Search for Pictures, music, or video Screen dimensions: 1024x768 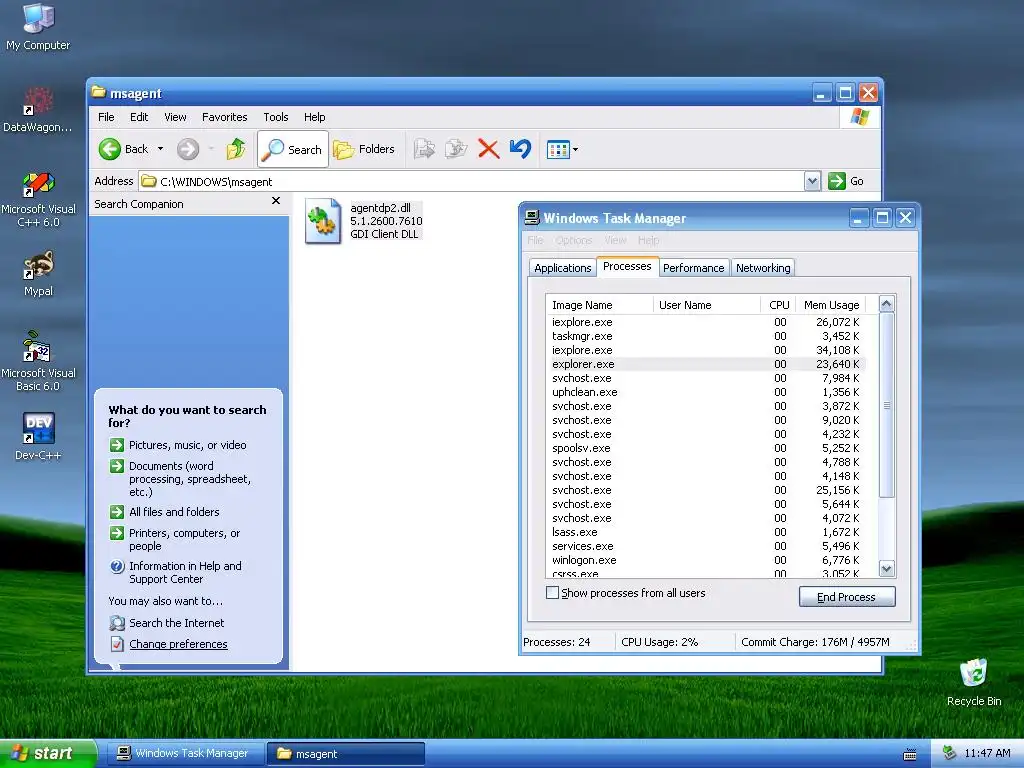point(178,445)
